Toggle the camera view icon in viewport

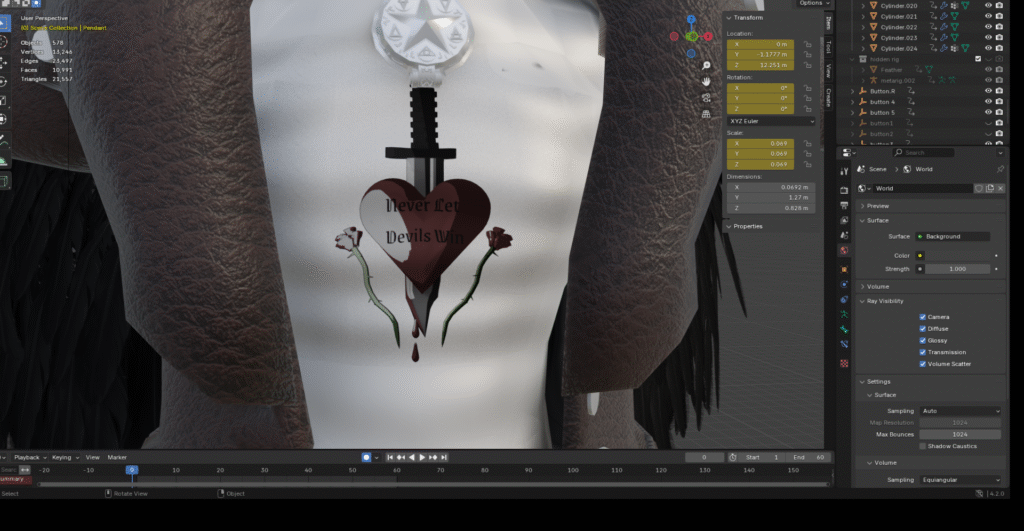click(x=706, y=97)
